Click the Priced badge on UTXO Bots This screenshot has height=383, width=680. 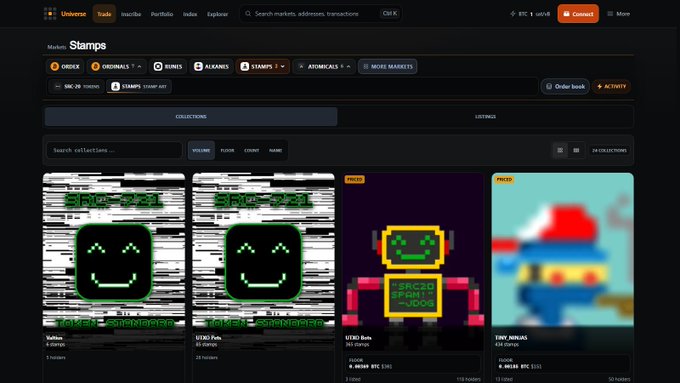354,179
